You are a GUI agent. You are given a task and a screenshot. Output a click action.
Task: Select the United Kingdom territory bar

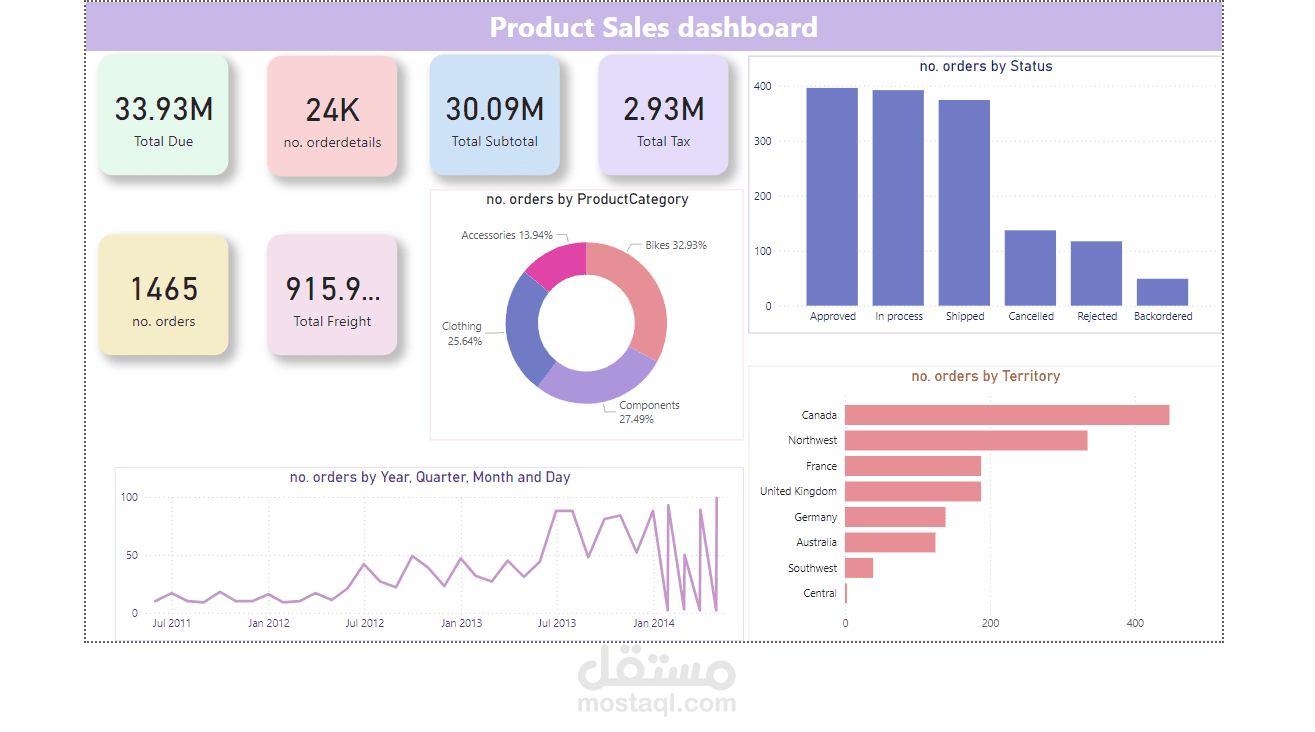(913, 491)
